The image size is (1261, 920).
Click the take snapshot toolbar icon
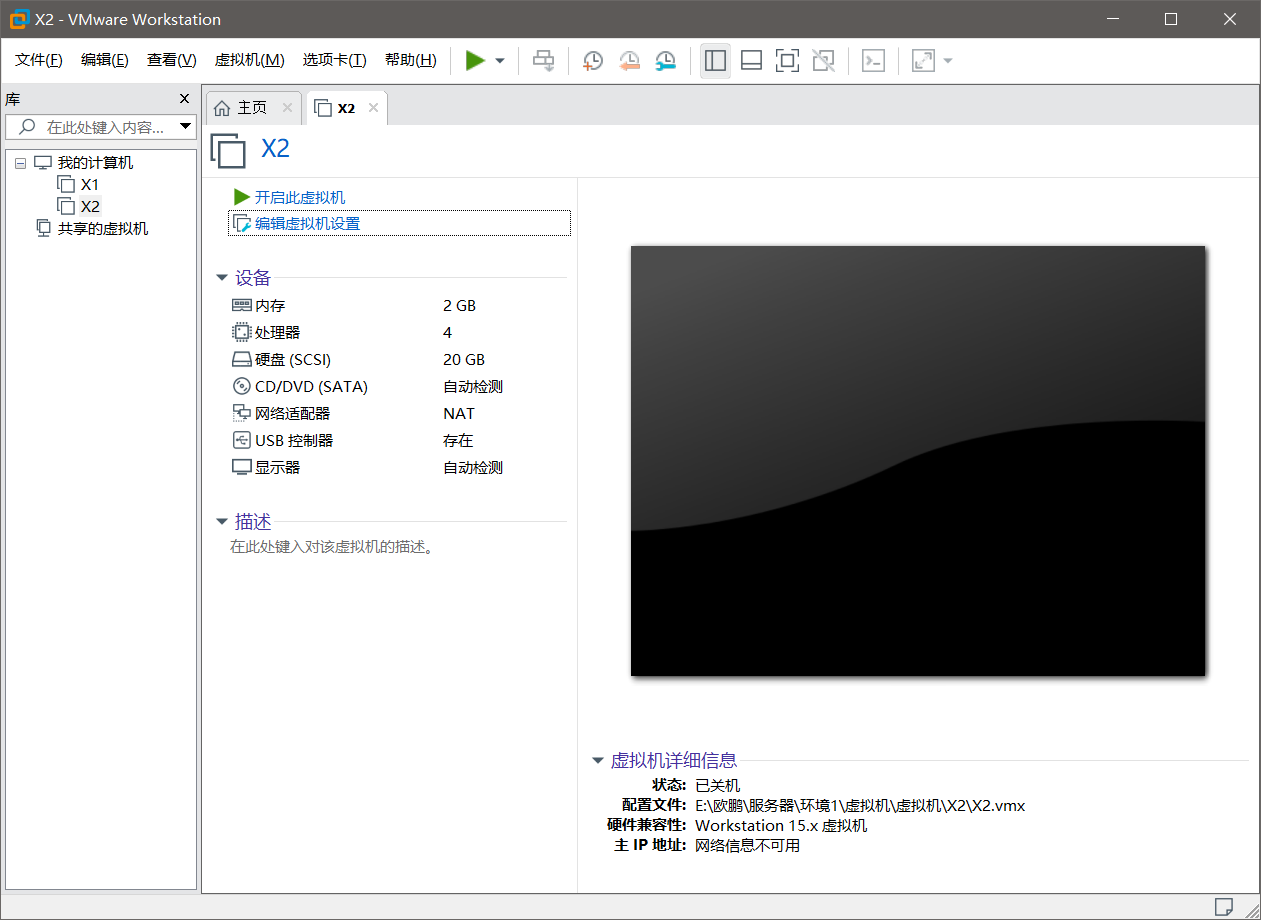(x=593, y=61)
